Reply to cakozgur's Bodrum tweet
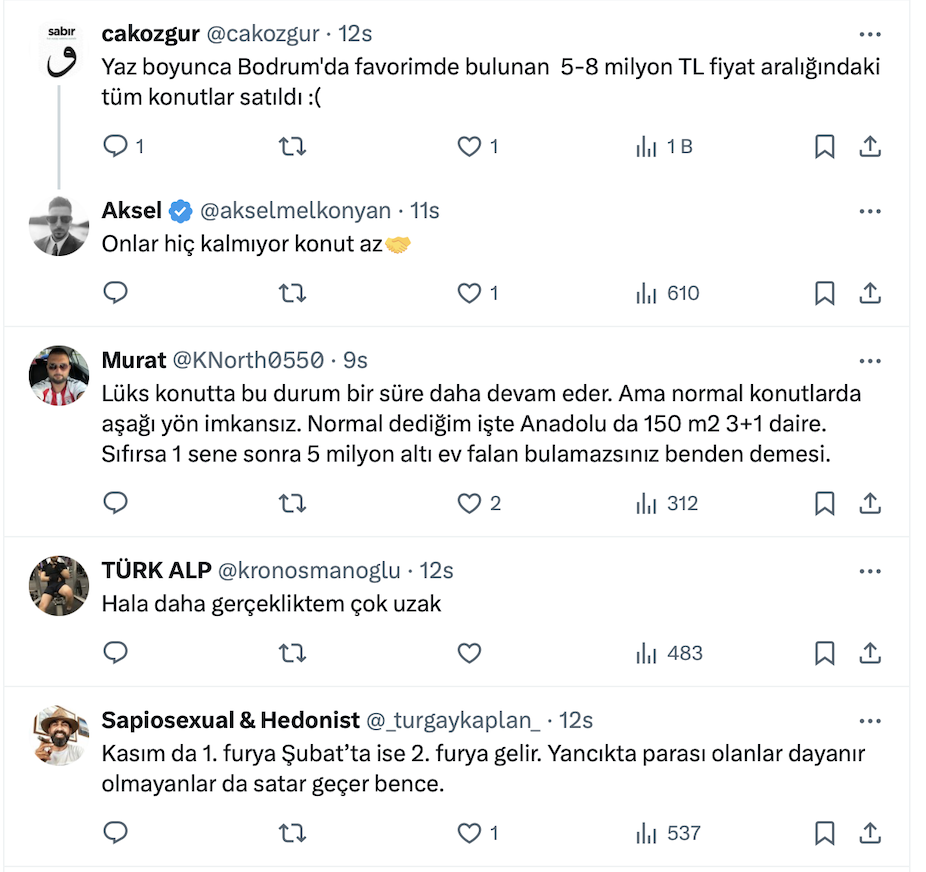 tap(116, 147)
